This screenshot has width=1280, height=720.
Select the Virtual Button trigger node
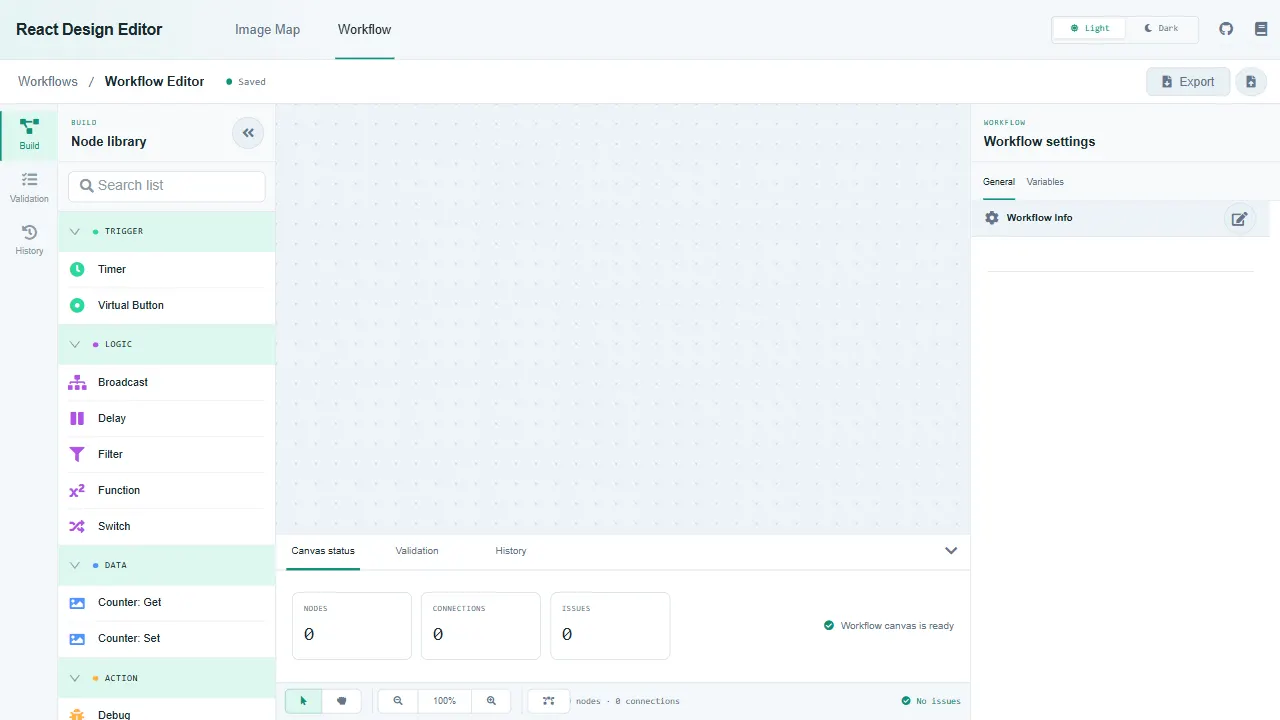167,305
